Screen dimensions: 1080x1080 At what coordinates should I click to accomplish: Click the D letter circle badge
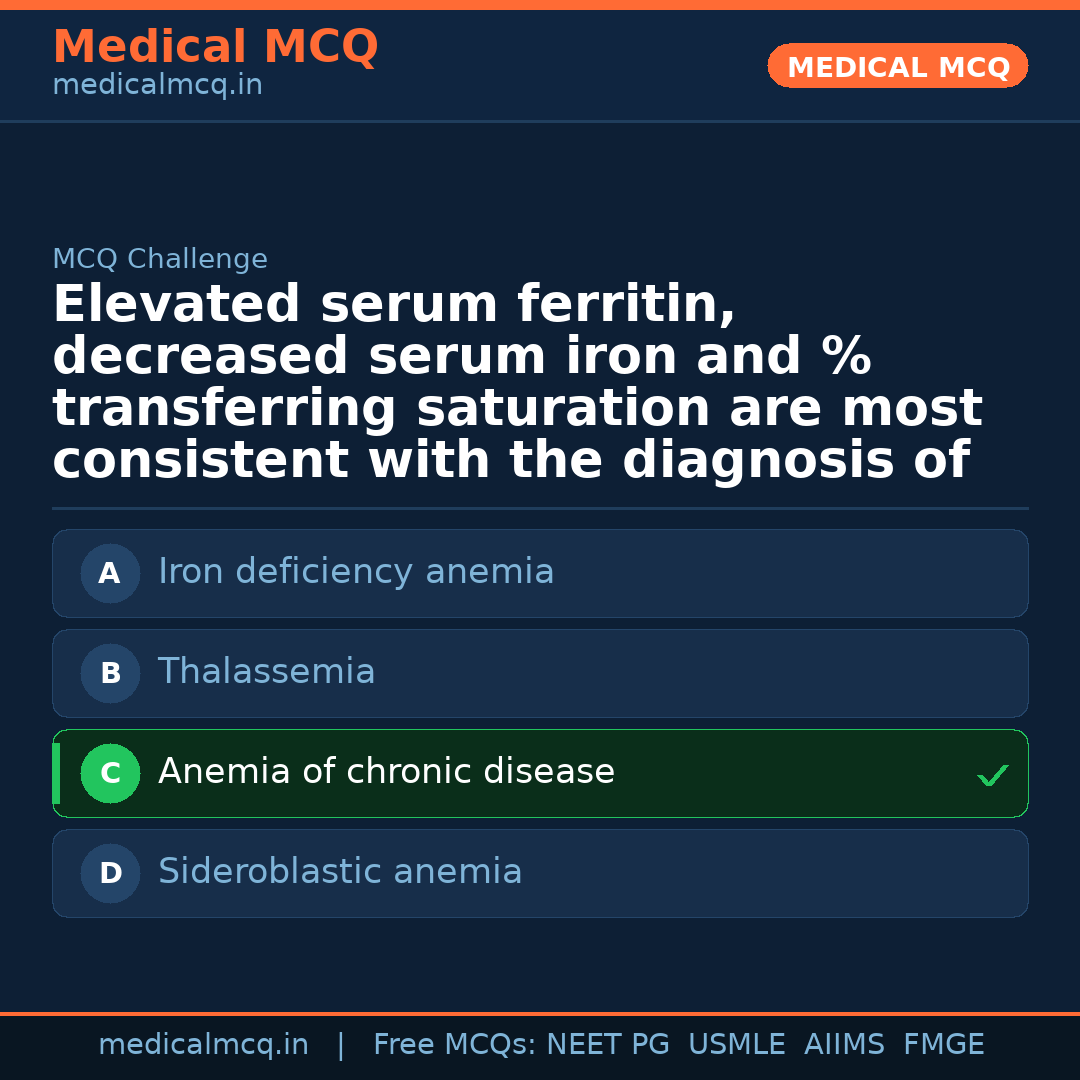click(x=110, y=874)
